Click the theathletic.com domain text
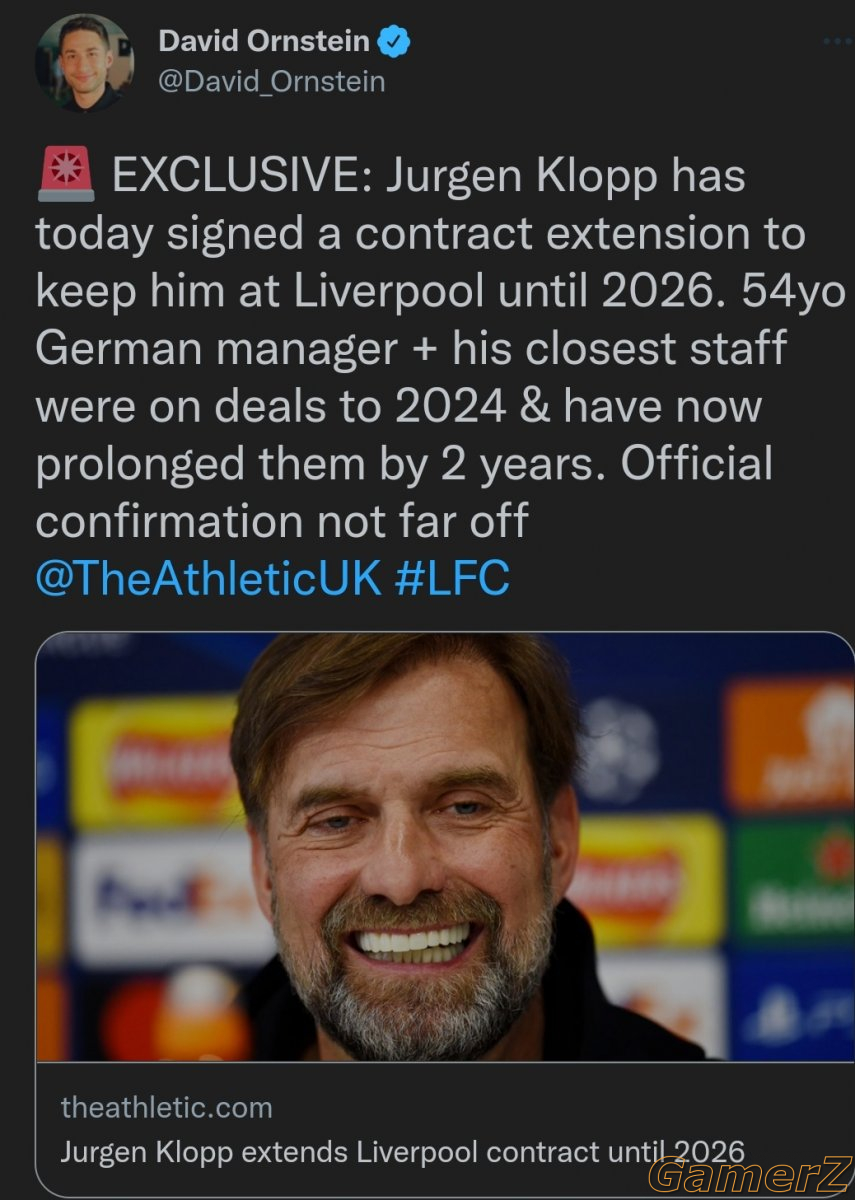The image size is (855, 1200). point(166,1107)
